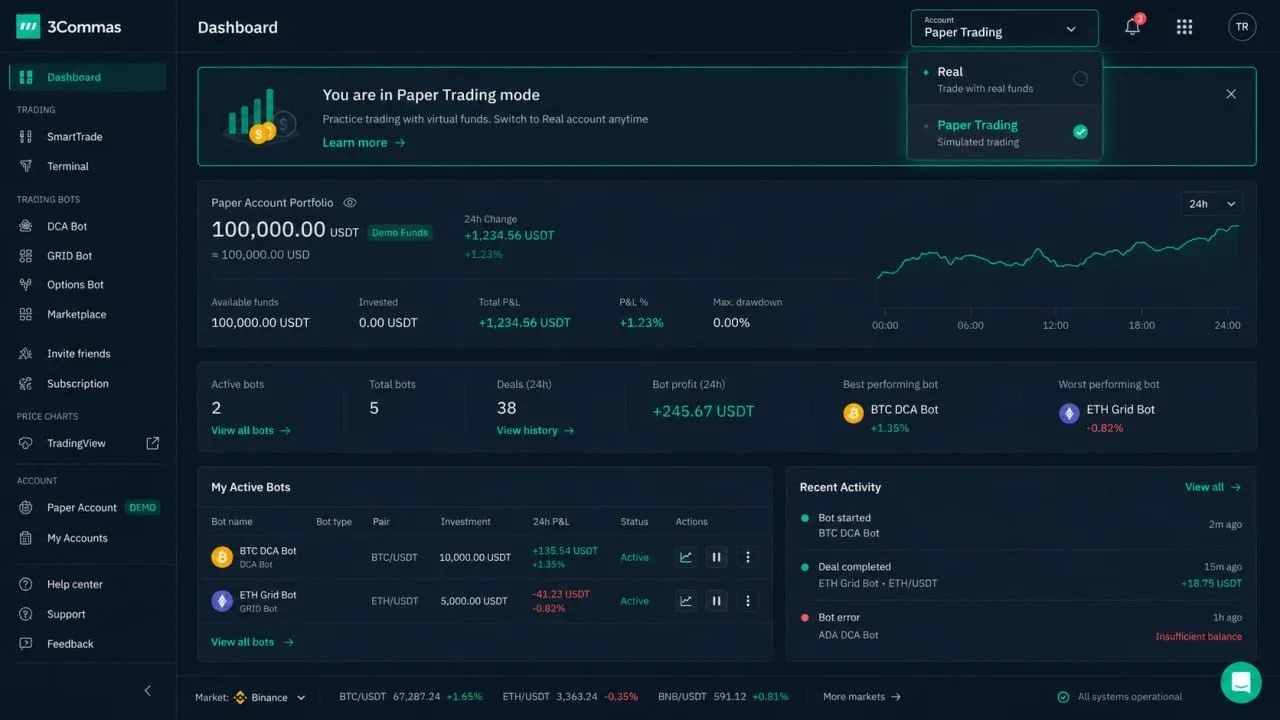Screen dimensions: 1280x720
Task: Select the Real account radio button
Action: (1080, 79)
